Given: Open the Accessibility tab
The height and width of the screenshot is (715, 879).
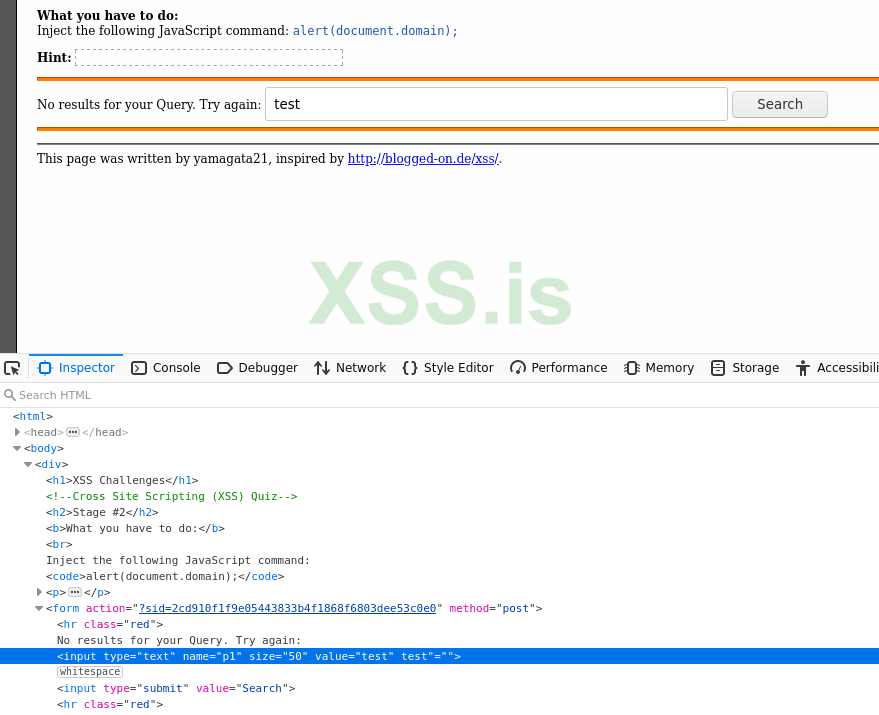Looking at the screenshot, I should [x=836, y=368].
